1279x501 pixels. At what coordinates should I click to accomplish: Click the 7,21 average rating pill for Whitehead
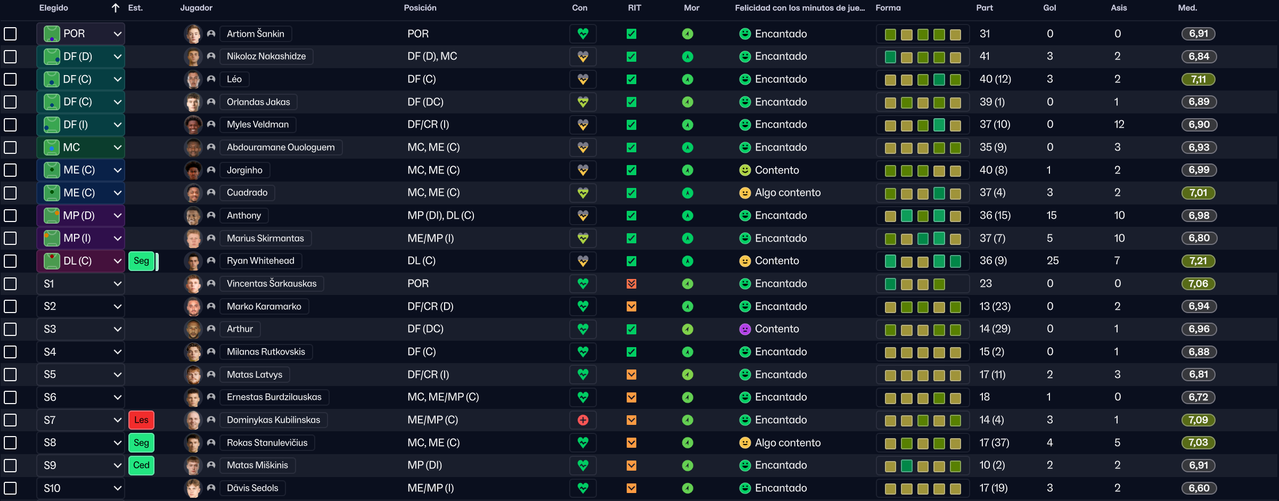[1198, 261]
